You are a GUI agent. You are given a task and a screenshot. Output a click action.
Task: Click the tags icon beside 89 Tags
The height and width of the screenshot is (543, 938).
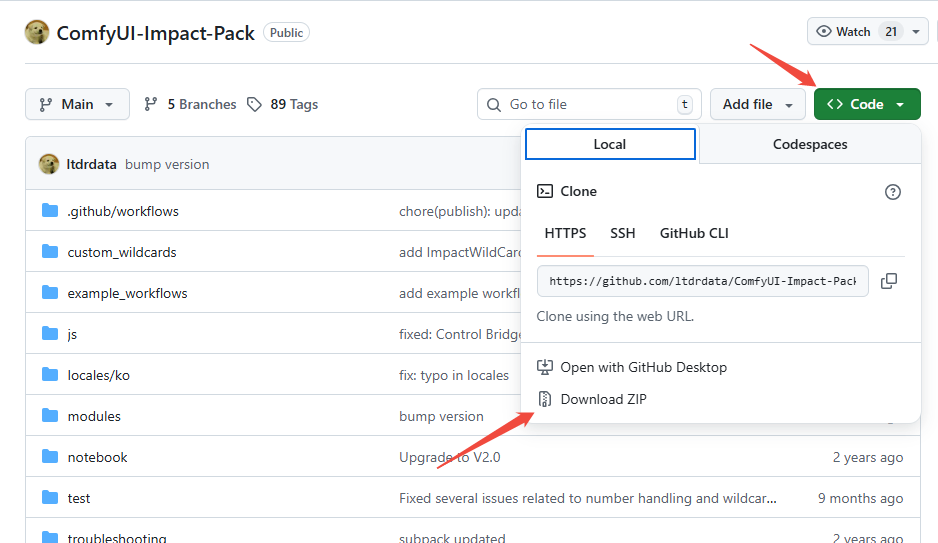(x=255, y=104)
